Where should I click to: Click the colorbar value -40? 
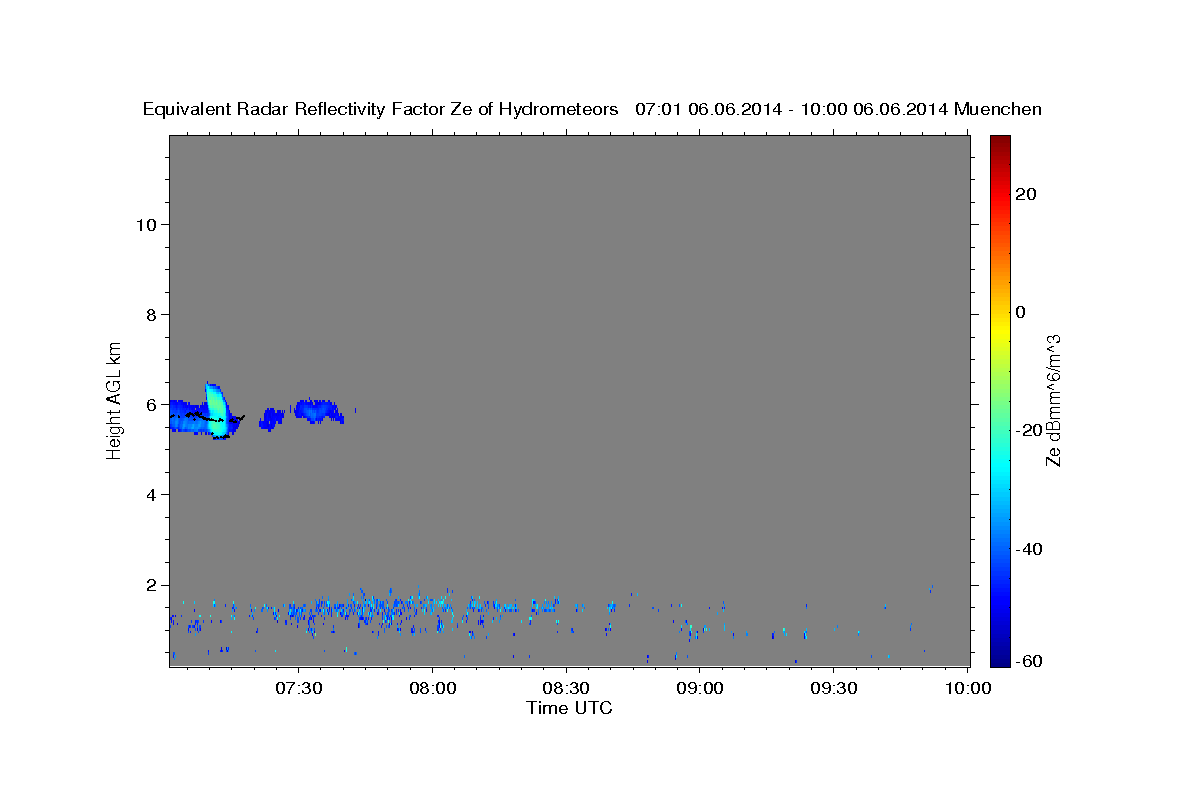[x=1027, y=548]
